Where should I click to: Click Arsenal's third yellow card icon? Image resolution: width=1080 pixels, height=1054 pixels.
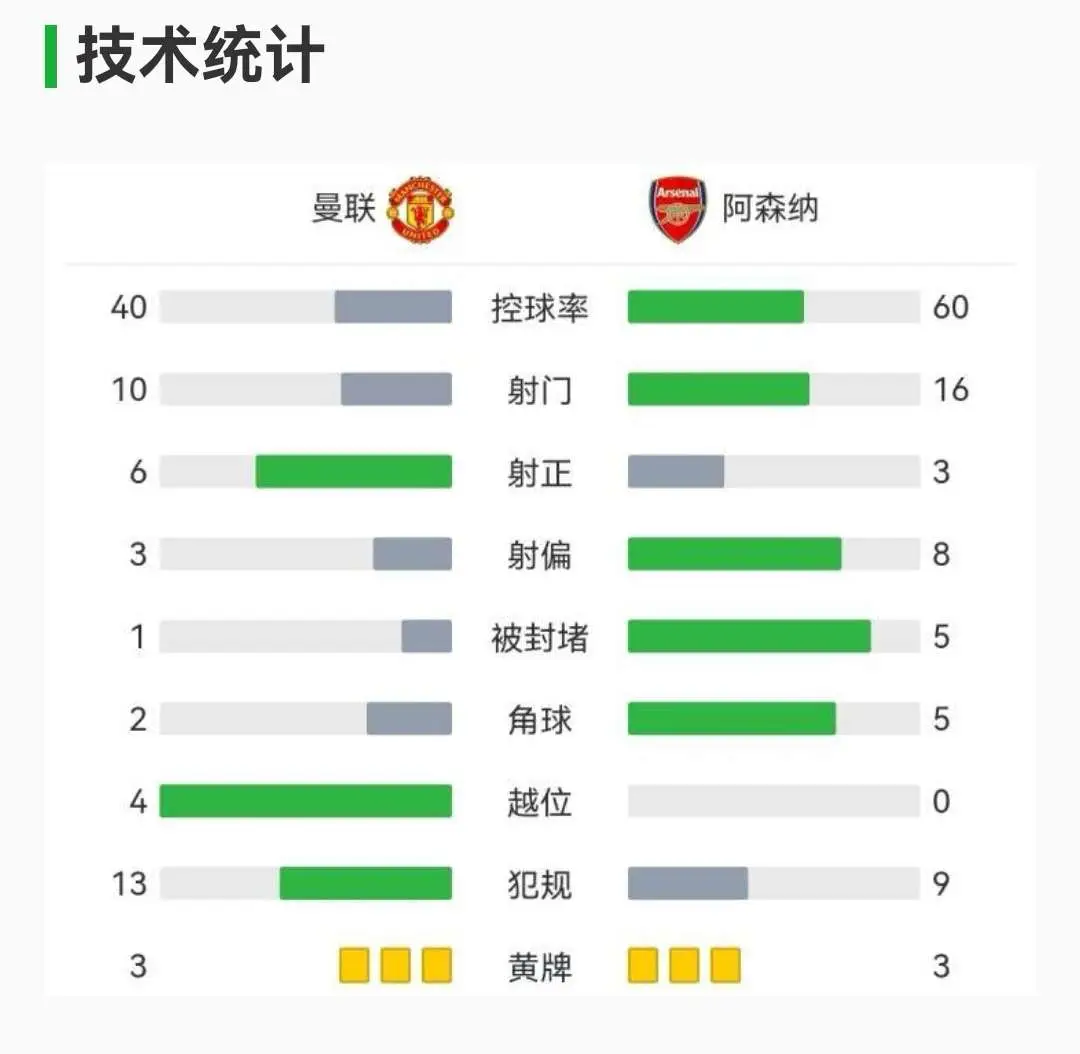coord(725,965)
